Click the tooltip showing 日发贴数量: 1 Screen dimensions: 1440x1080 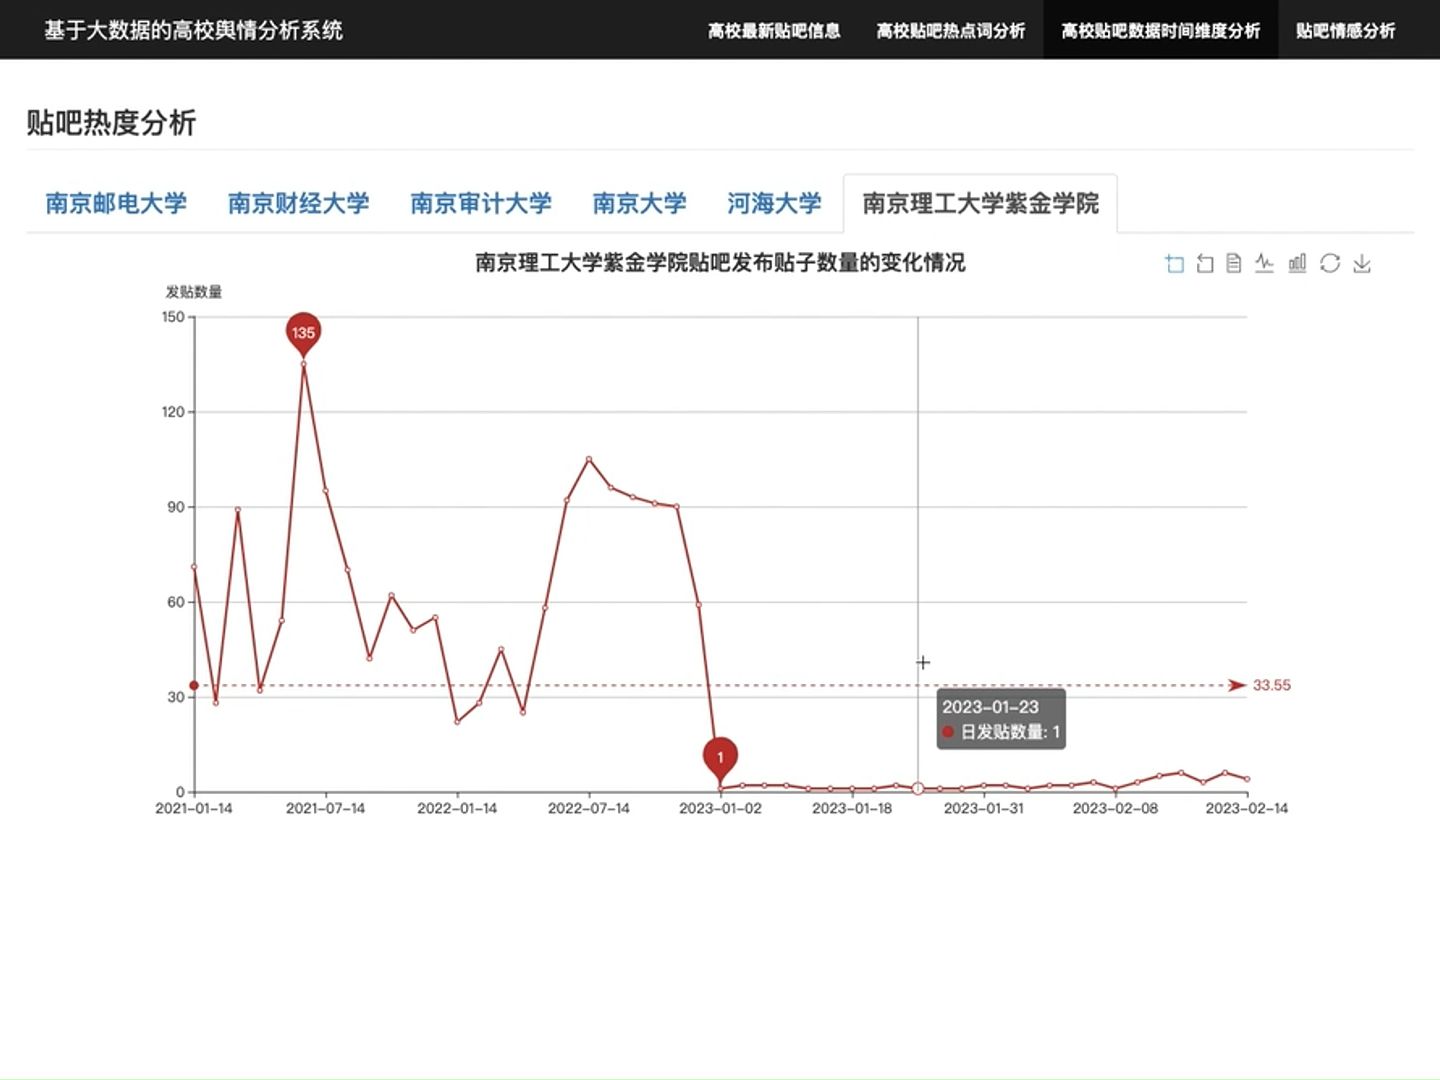(x=1001, y=719)
